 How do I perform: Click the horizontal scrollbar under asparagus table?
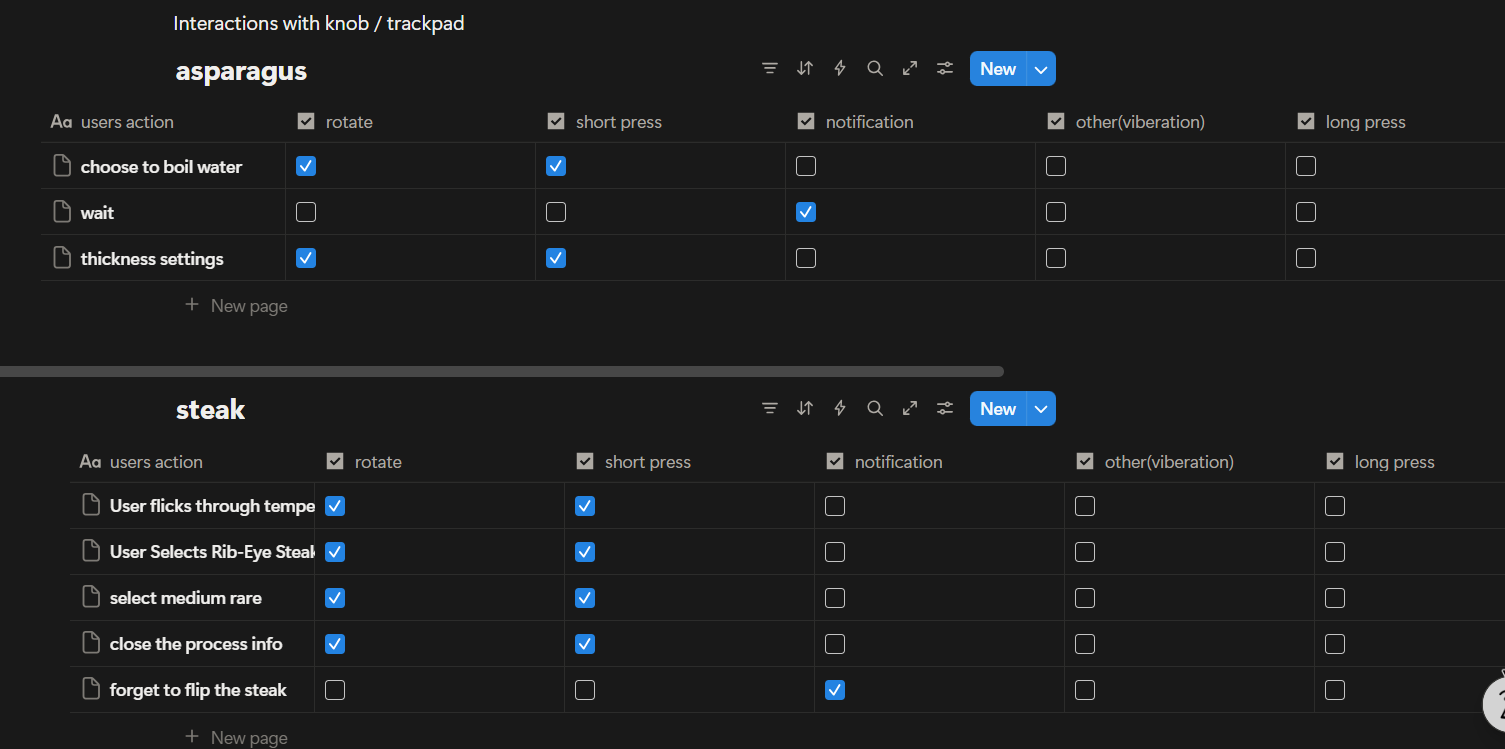pos(501,371)
